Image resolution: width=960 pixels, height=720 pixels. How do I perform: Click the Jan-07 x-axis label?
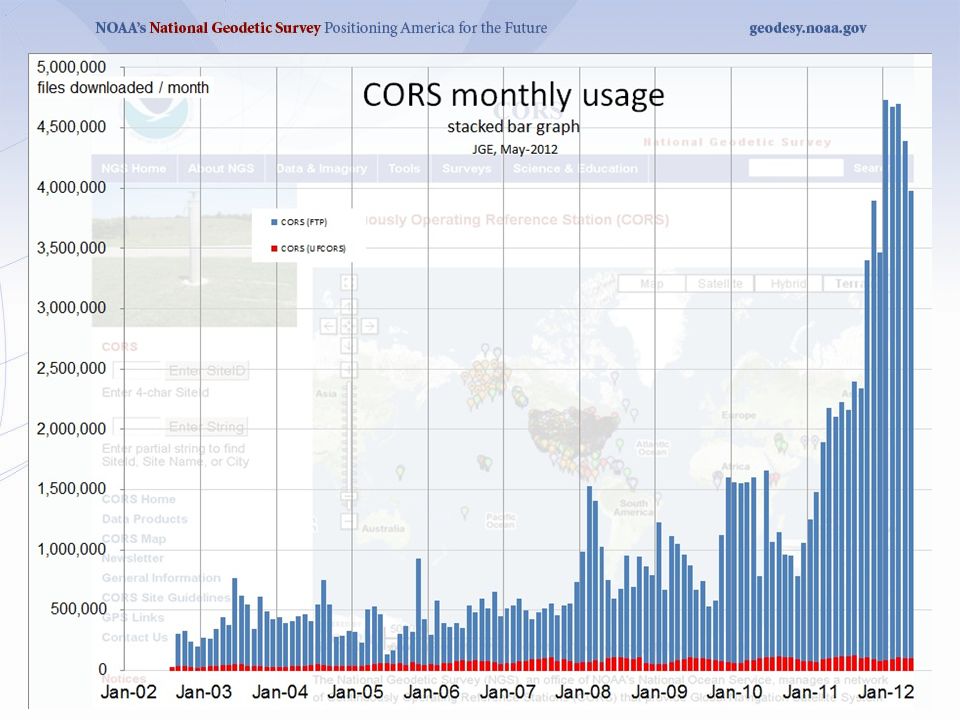[508, 692]
